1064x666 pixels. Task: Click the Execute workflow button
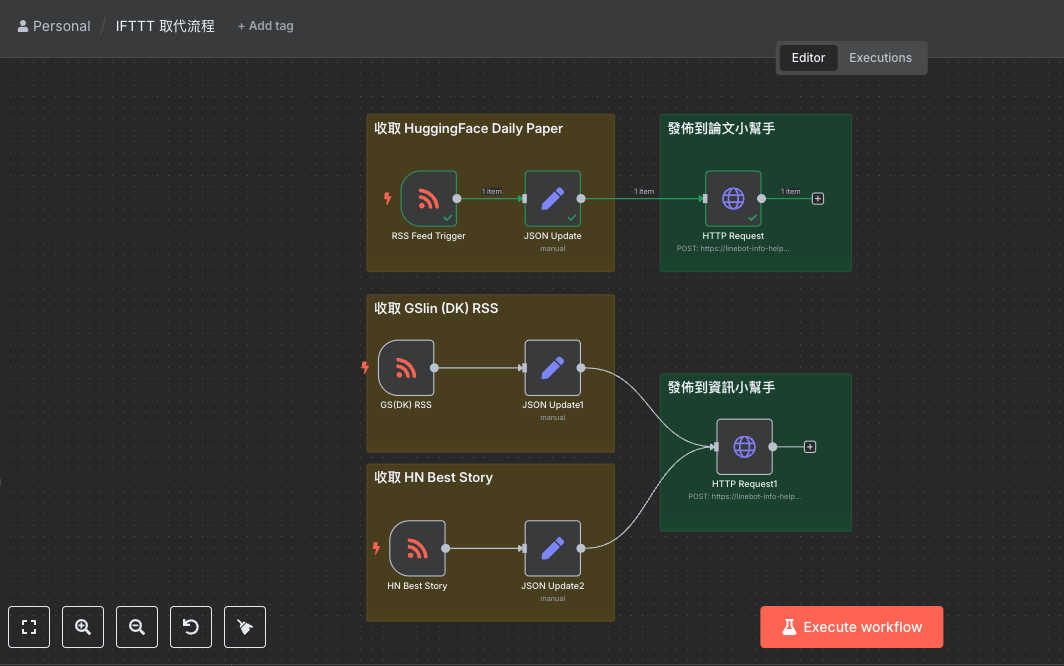[x=851, y=627]
